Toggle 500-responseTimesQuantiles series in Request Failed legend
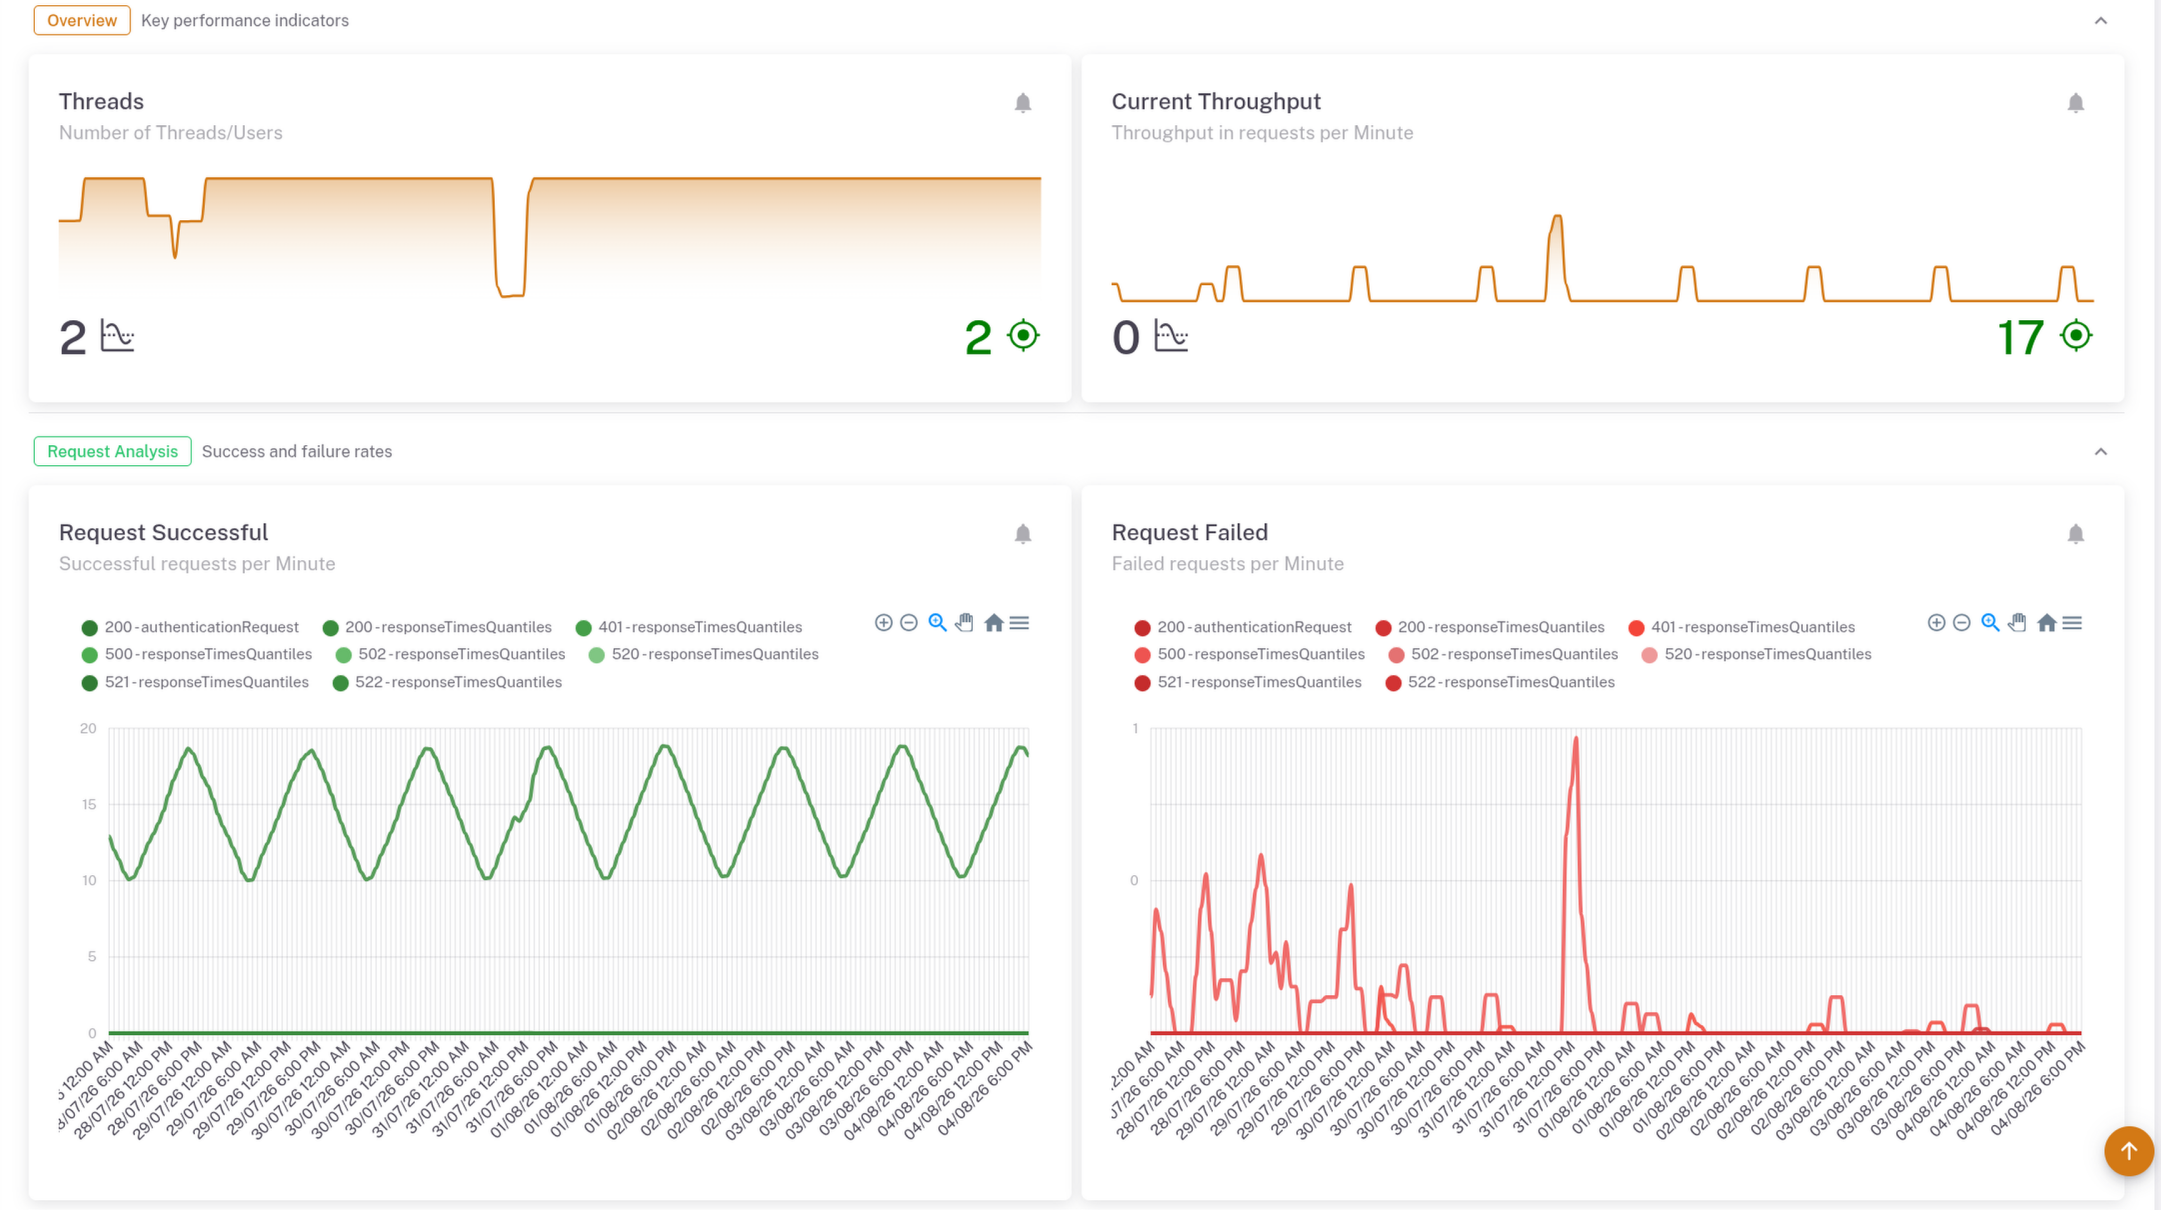 [1250, 654]
